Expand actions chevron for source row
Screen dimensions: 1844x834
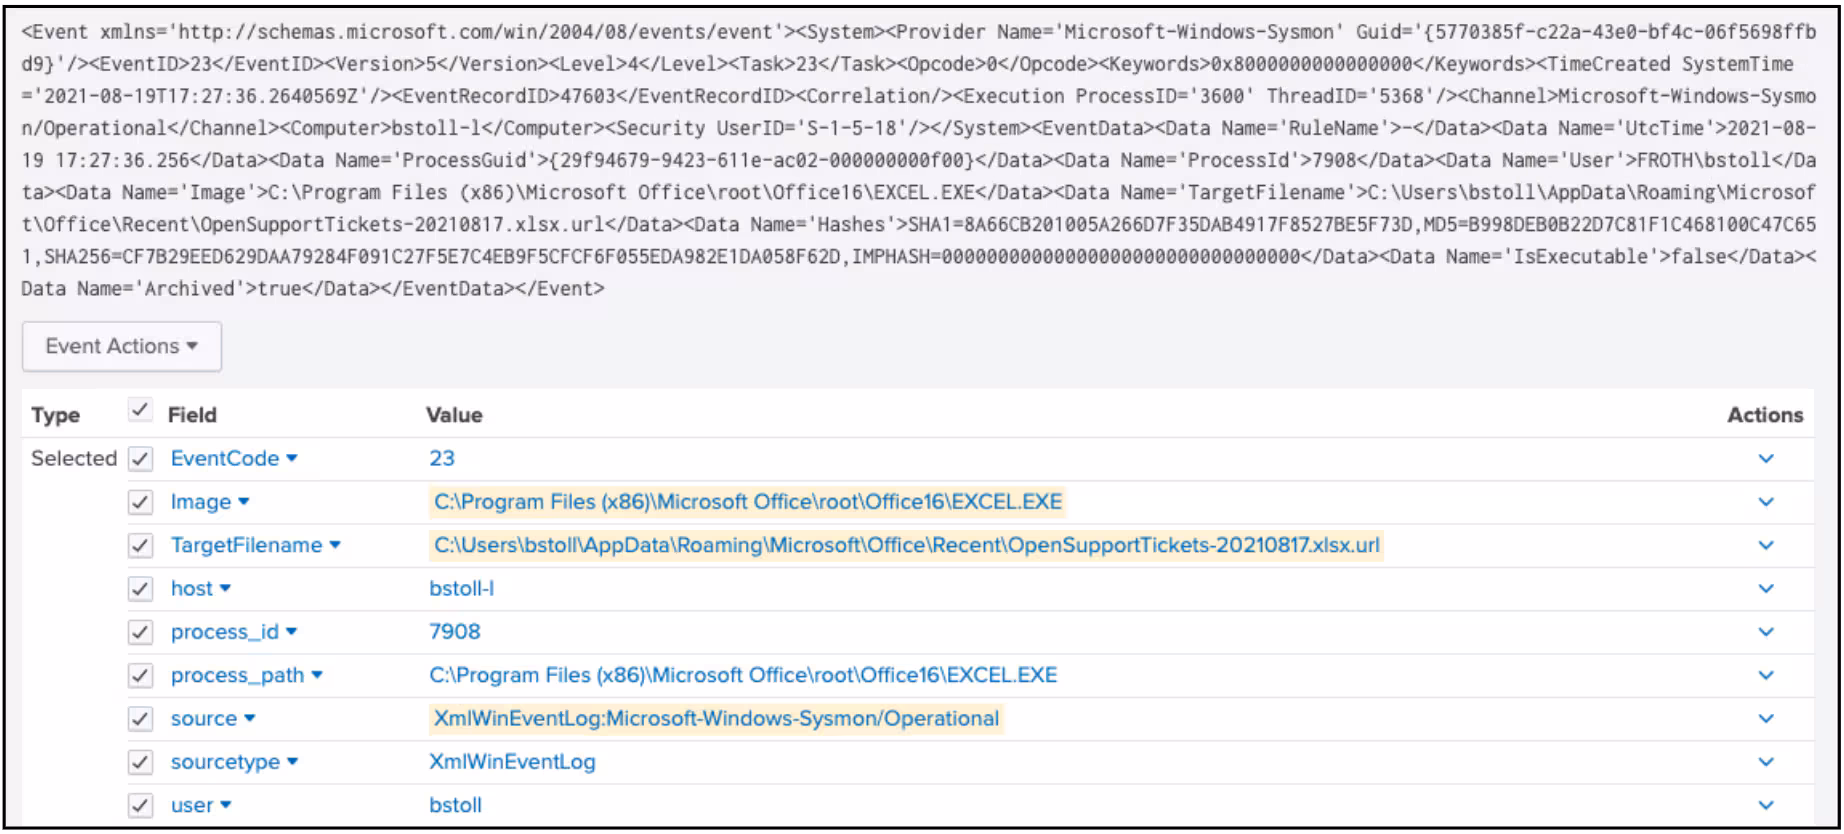tap(1765, 719)
